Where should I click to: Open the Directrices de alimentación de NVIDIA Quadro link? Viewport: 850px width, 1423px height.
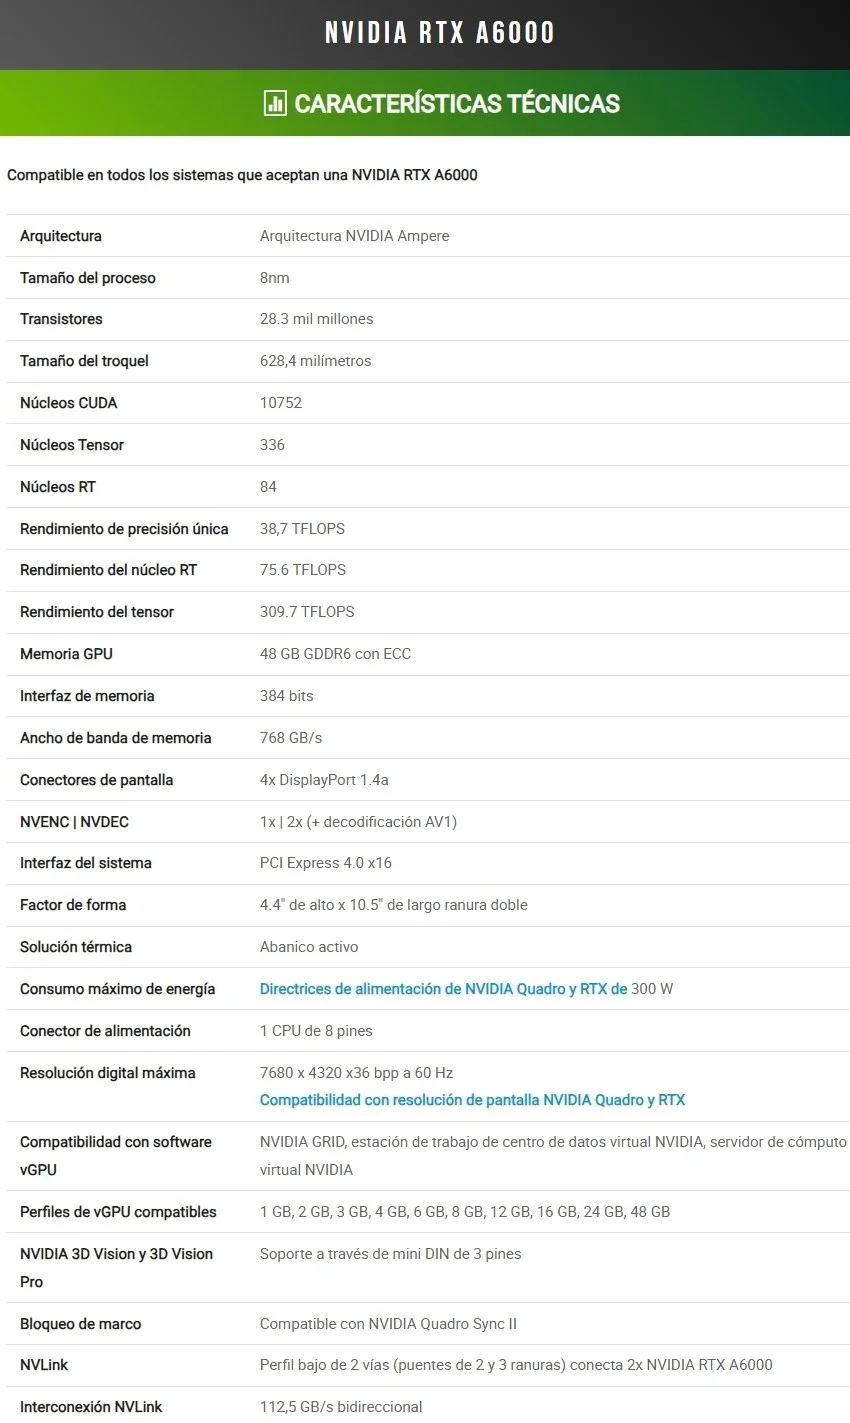[x=443, y=989]
